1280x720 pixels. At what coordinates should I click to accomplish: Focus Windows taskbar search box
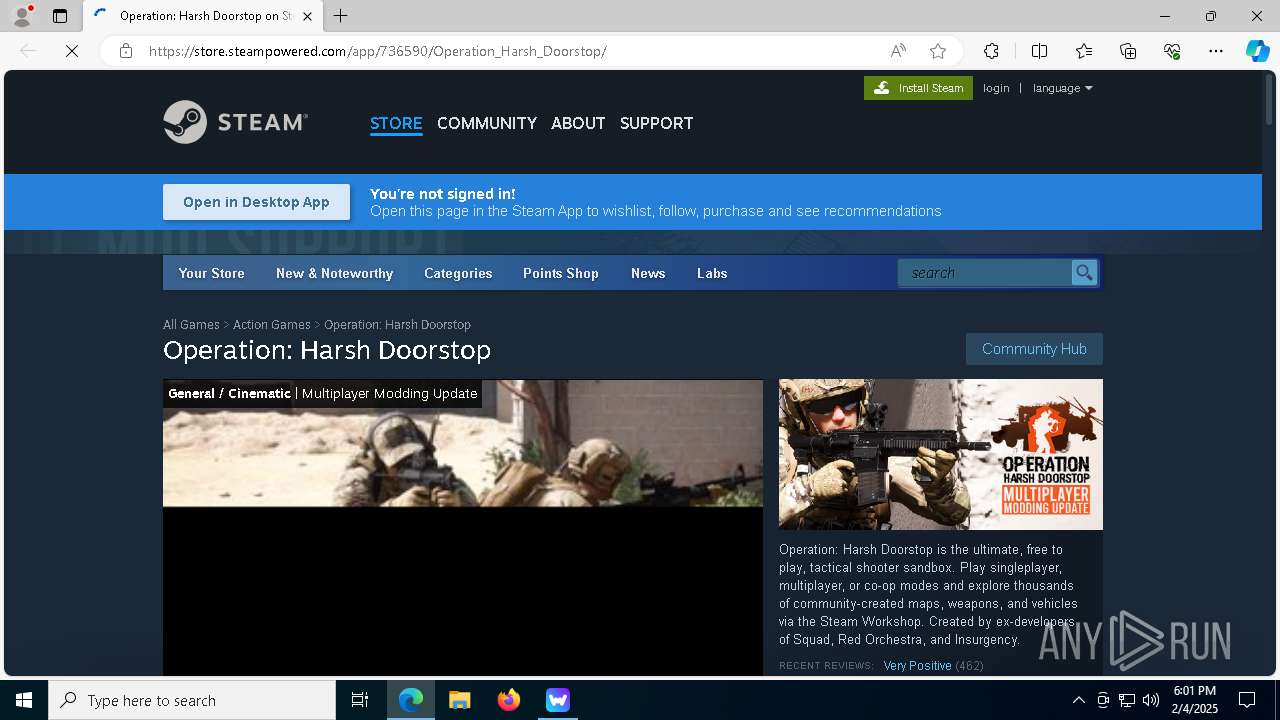192,700
